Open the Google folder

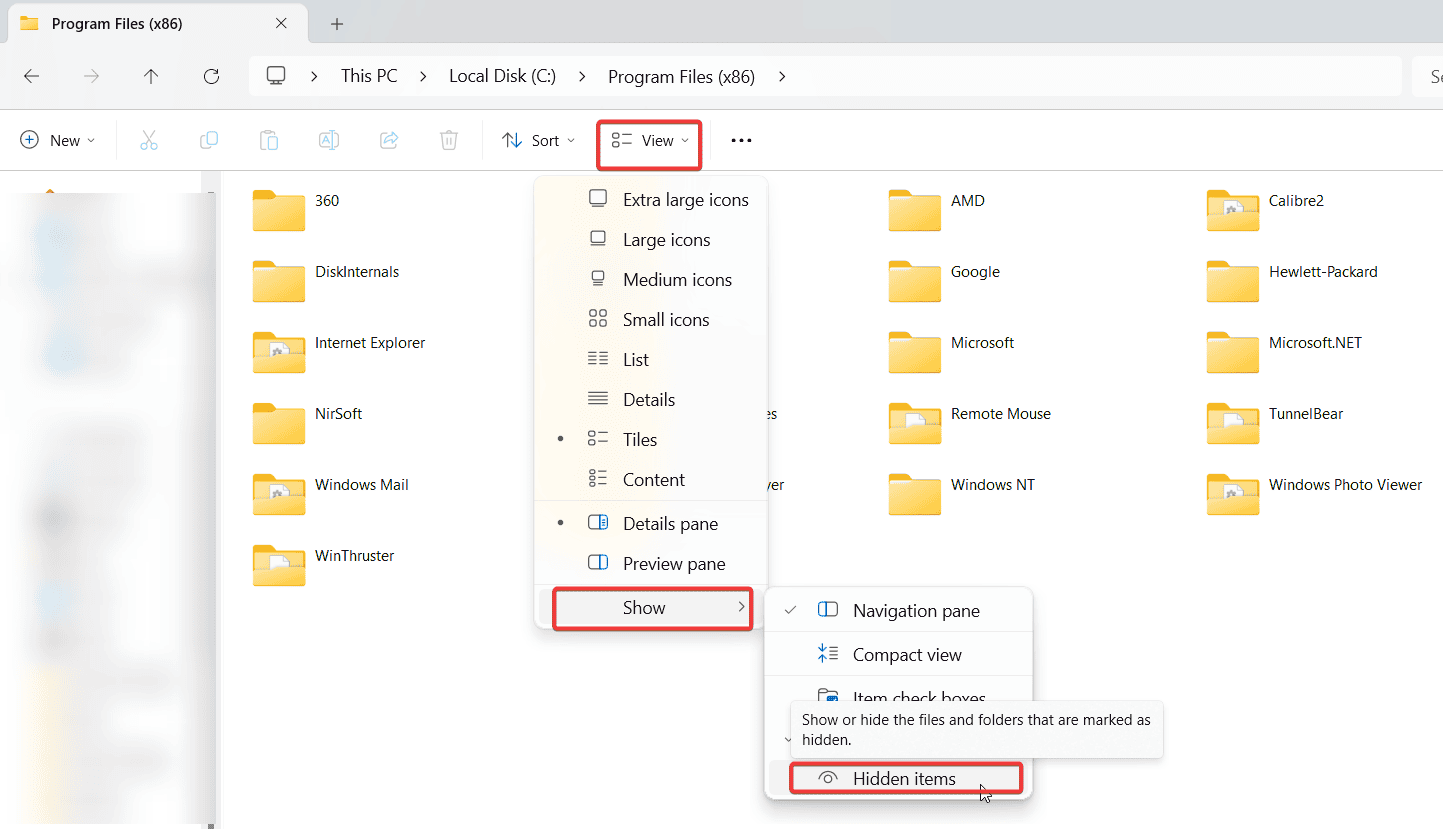point(944,281)
